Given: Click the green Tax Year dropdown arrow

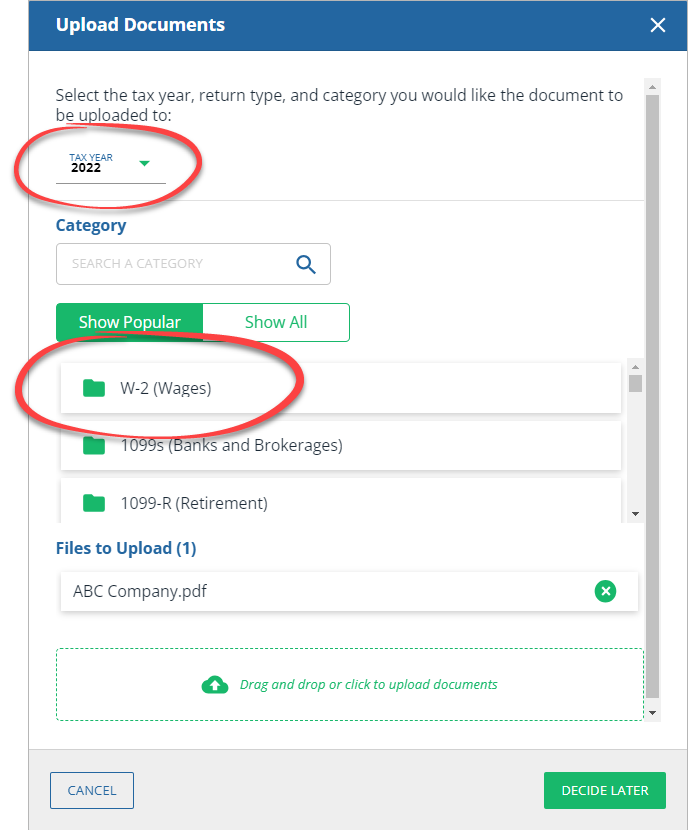Looking at the screenshot, I should point(143,163).
